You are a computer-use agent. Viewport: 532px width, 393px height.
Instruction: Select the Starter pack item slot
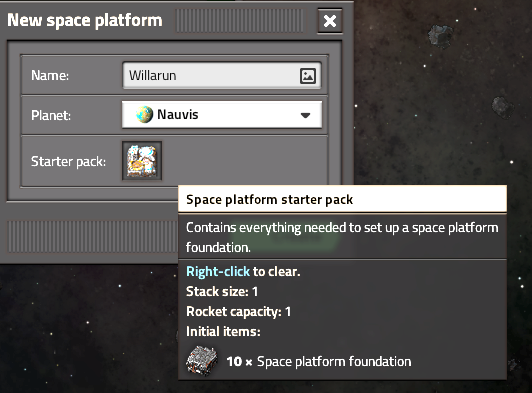142,161
